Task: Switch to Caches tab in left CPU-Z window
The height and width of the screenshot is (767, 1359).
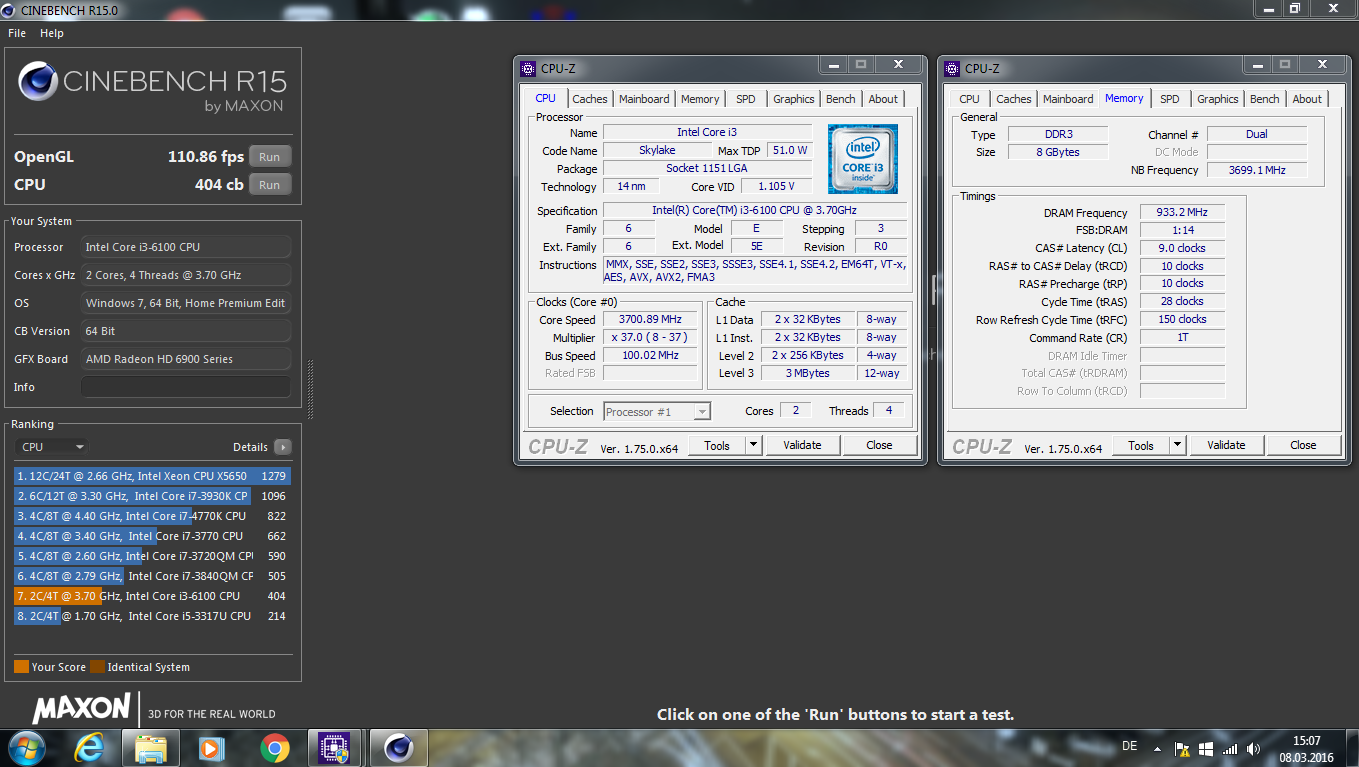Action: click(x=589, y=99)
